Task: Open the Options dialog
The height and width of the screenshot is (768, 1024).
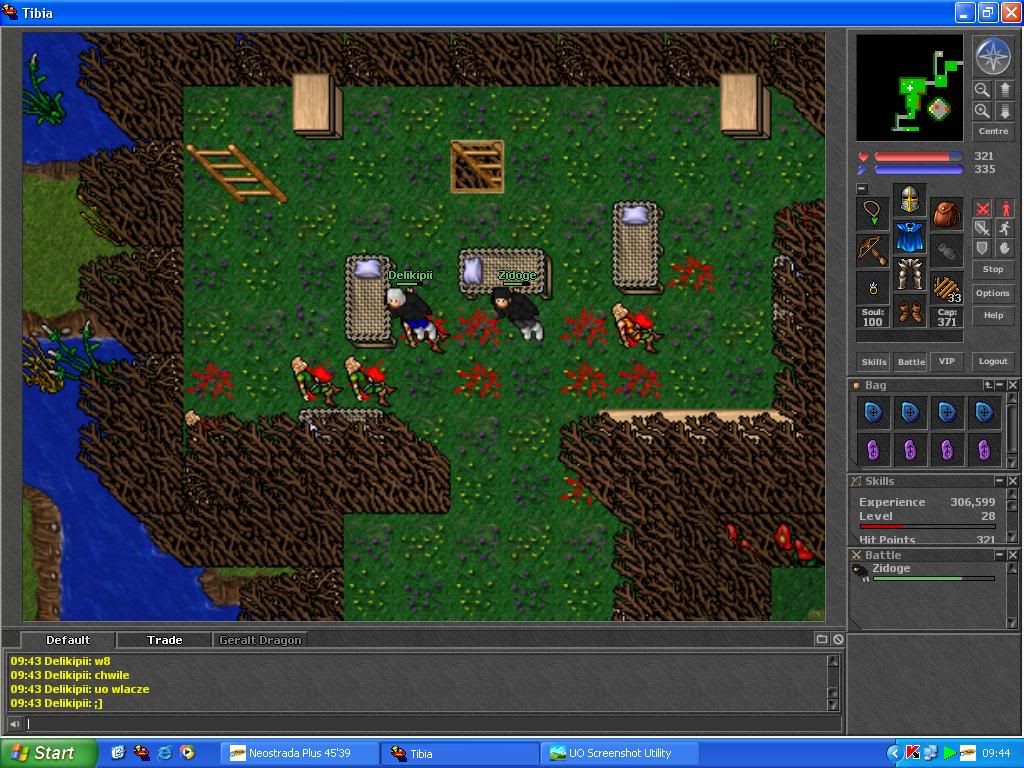Action: point(993,293)
